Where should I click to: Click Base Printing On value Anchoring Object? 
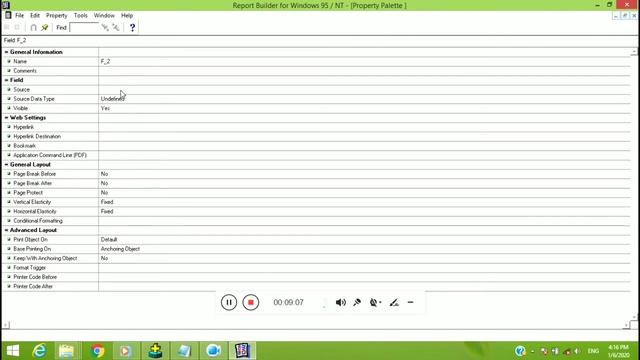pos(120,249)
